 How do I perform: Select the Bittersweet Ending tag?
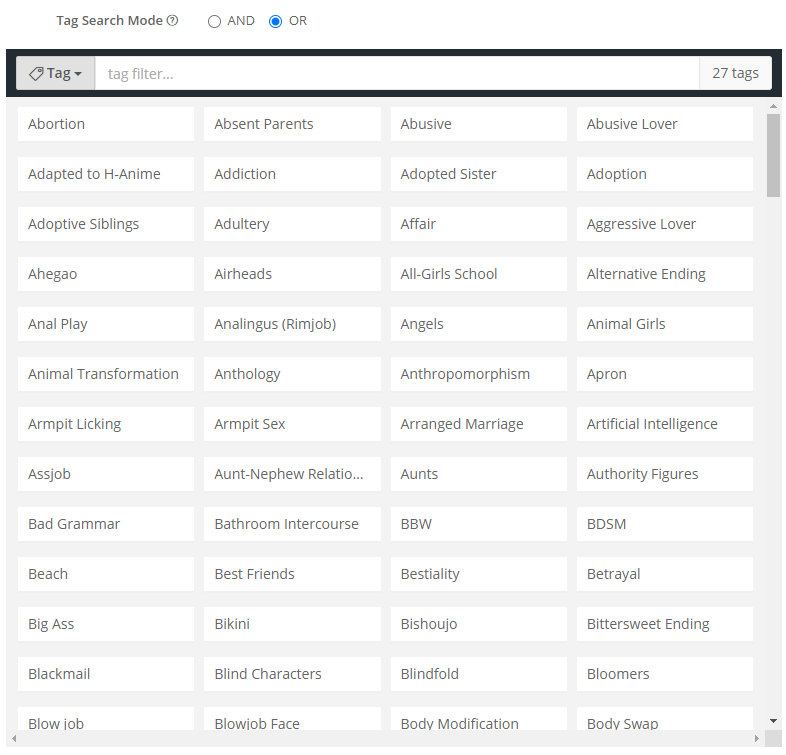tap(664, 624)
